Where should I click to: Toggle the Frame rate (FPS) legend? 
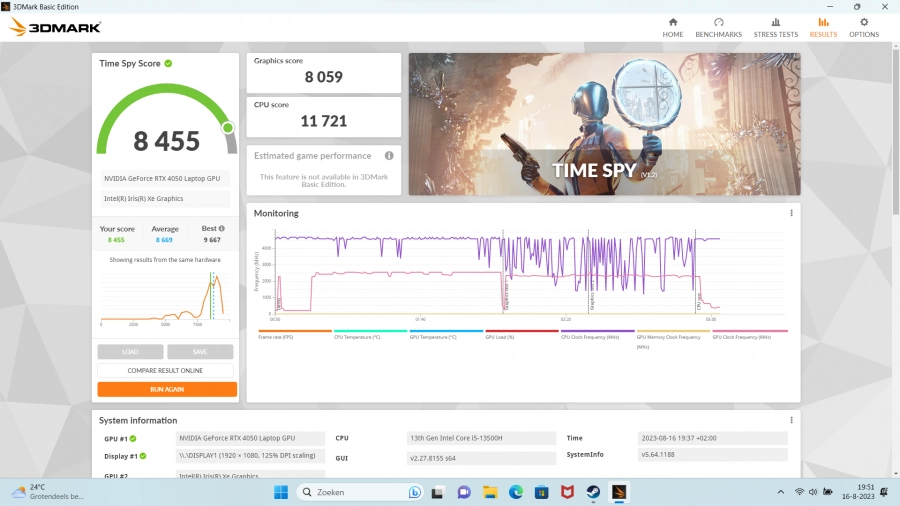coord(295,334)
